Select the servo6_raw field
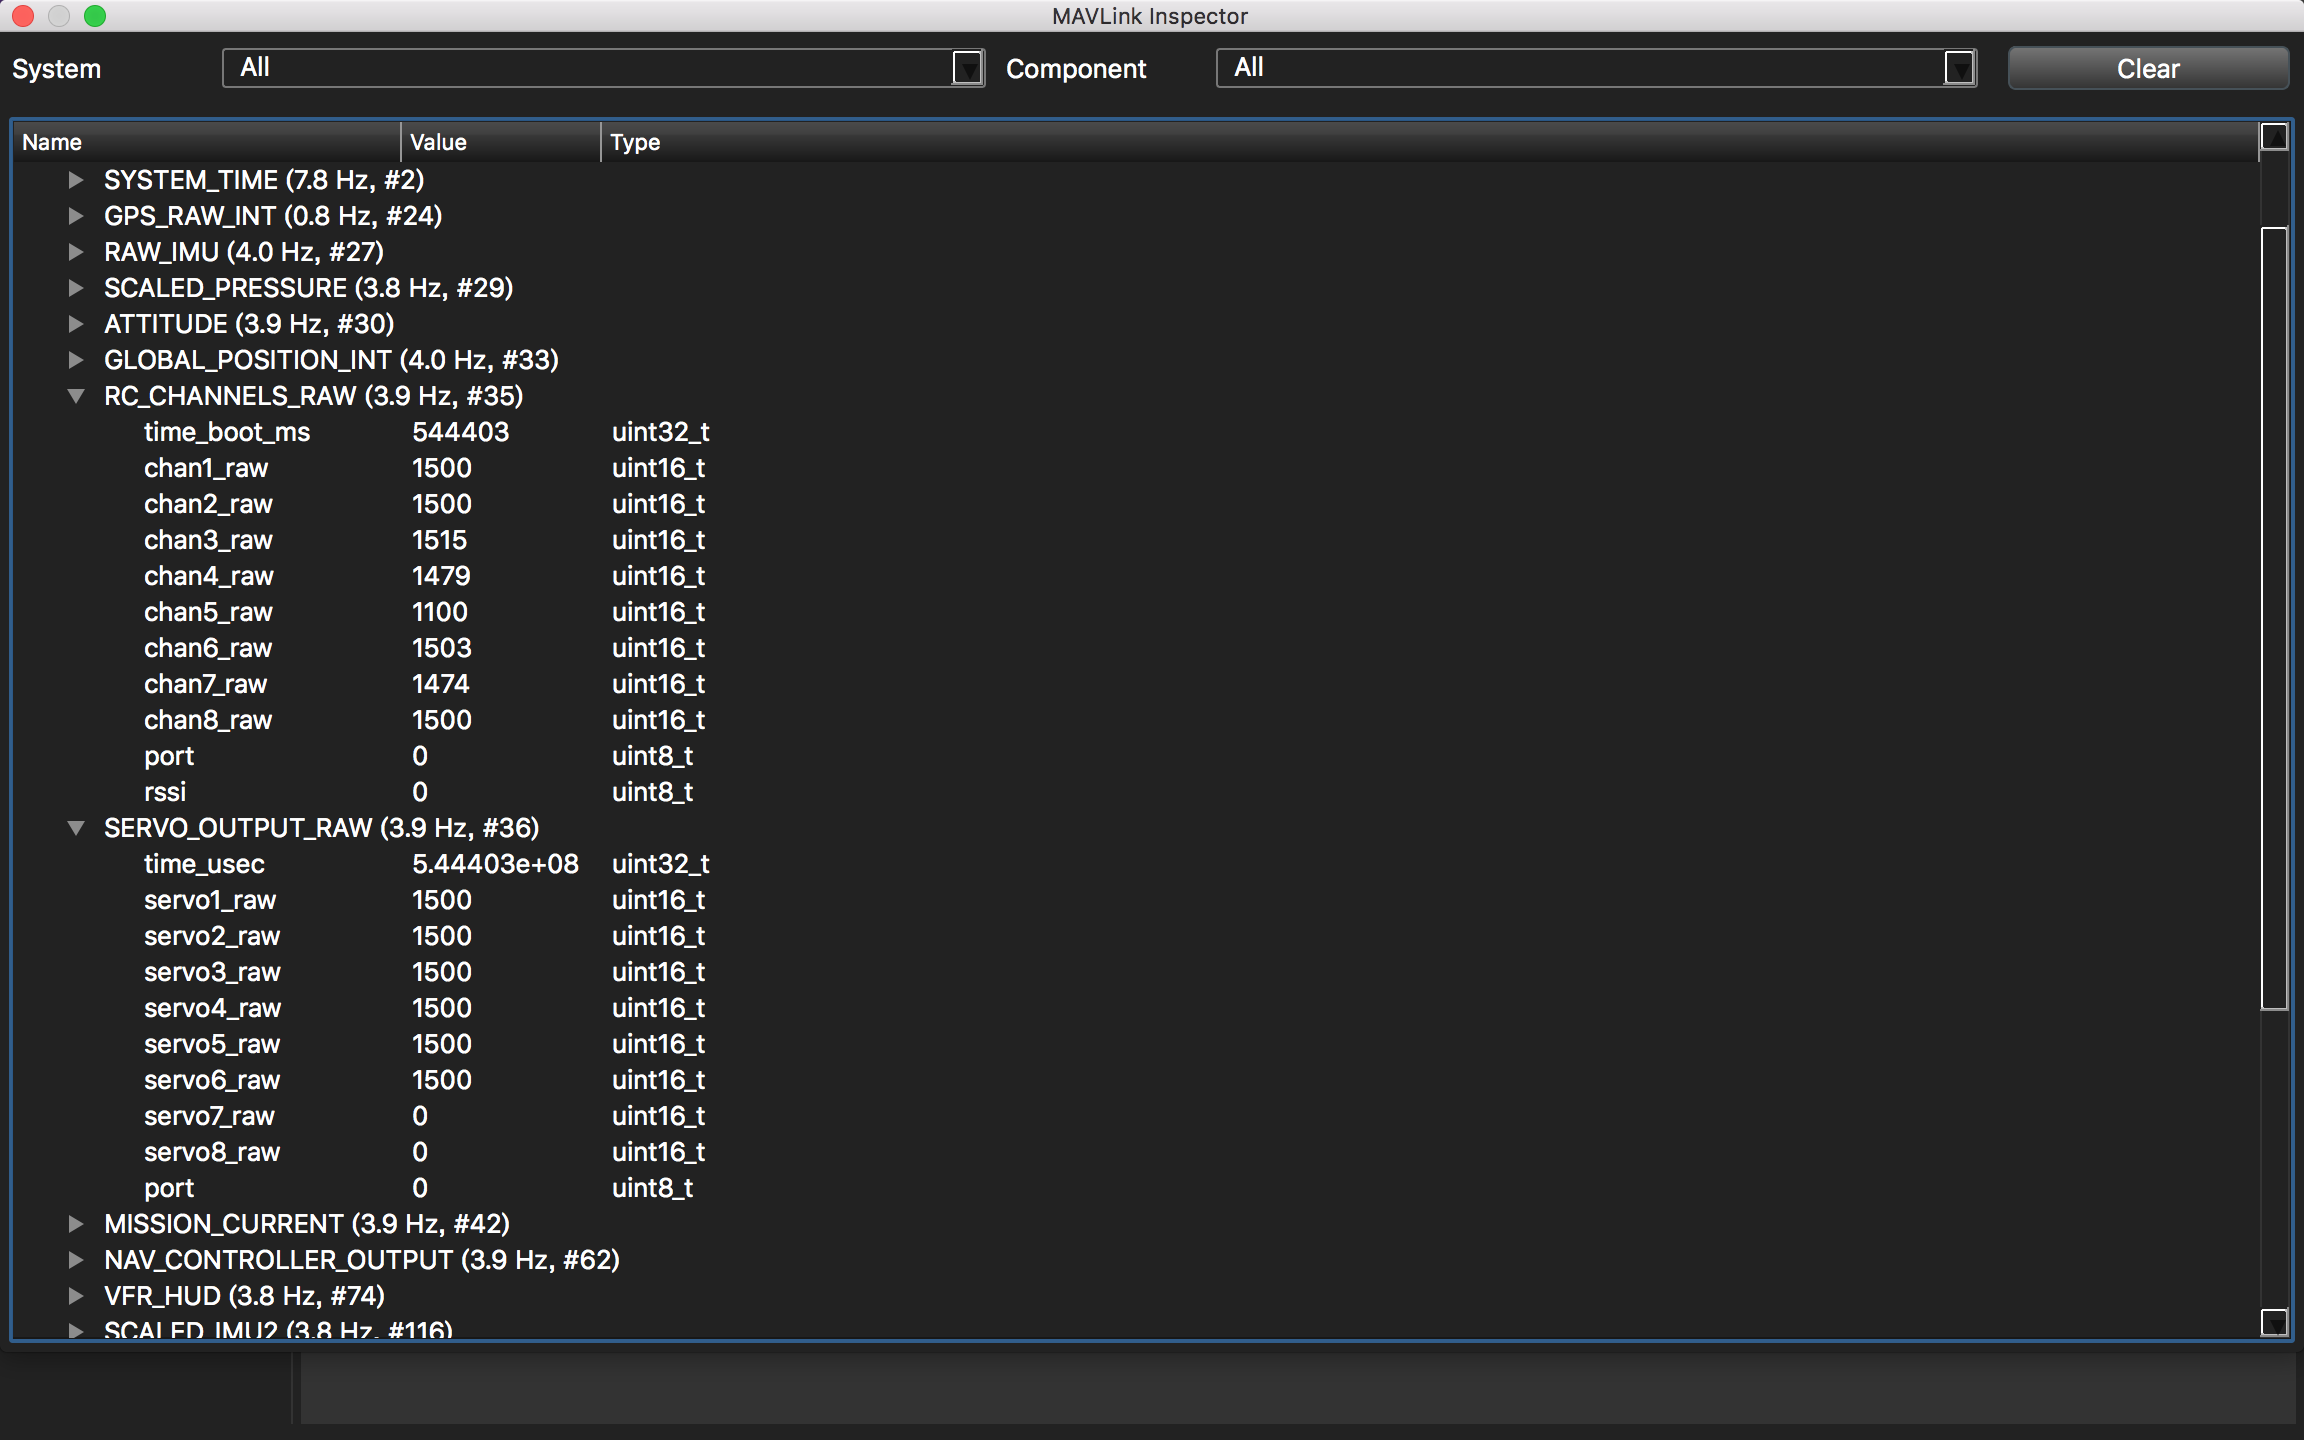Image resolution: width=2304 pixels, height=1440 pixels. pyautogui.click(x=212, y=1080)
